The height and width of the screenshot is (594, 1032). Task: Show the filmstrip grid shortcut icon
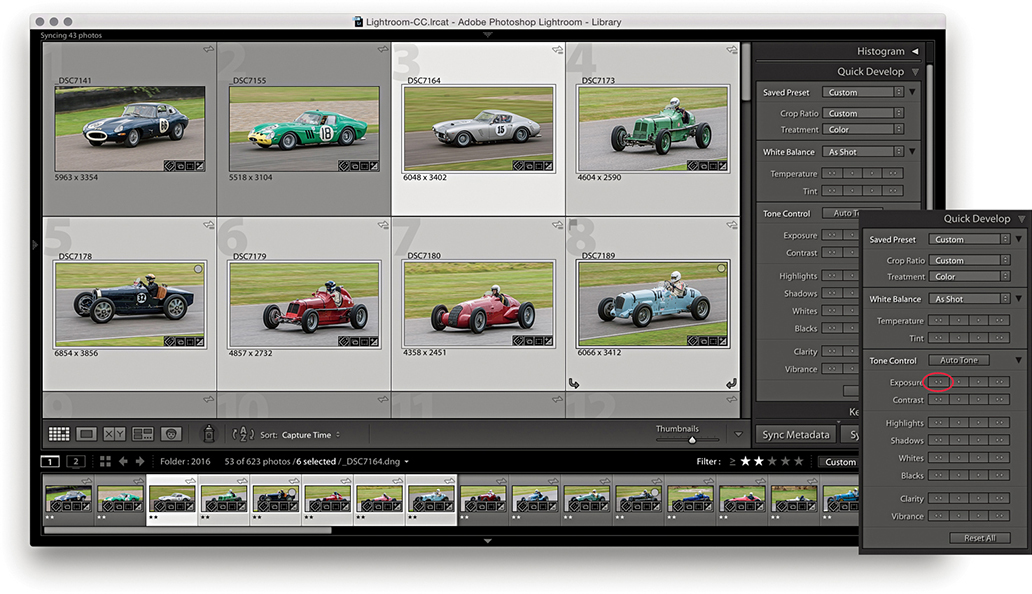coord(105,462)
